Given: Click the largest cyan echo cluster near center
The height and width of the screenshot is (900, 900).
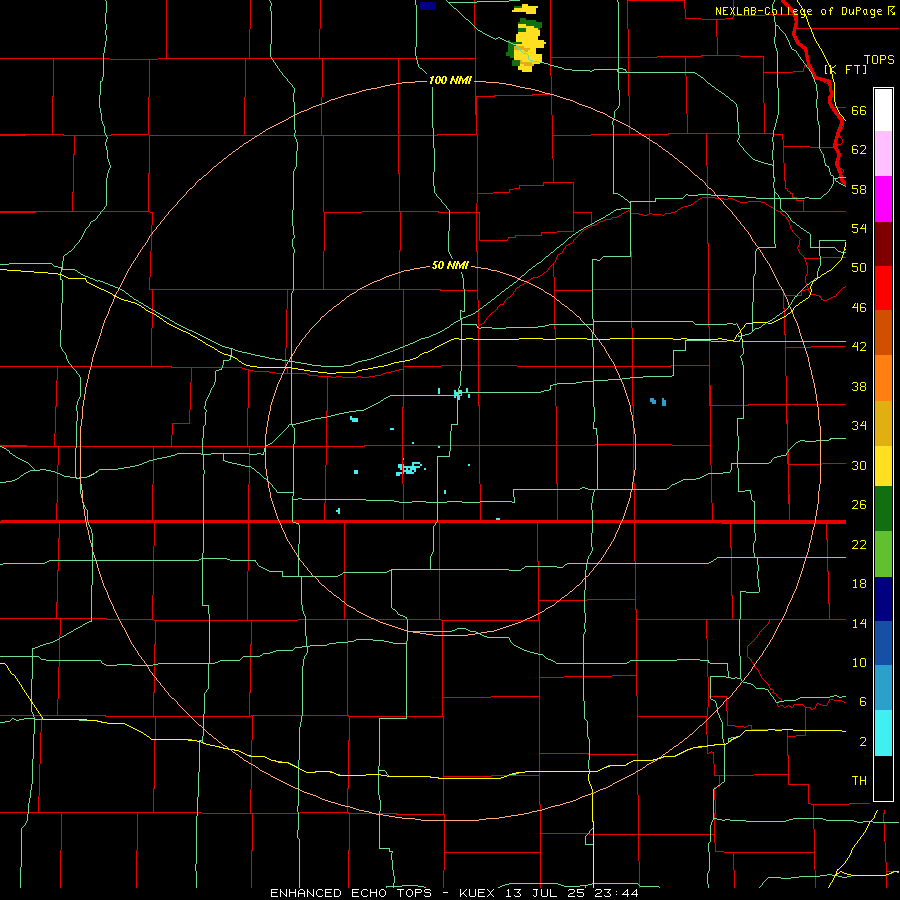Looking at the screenshot, I should coord(410,468).
